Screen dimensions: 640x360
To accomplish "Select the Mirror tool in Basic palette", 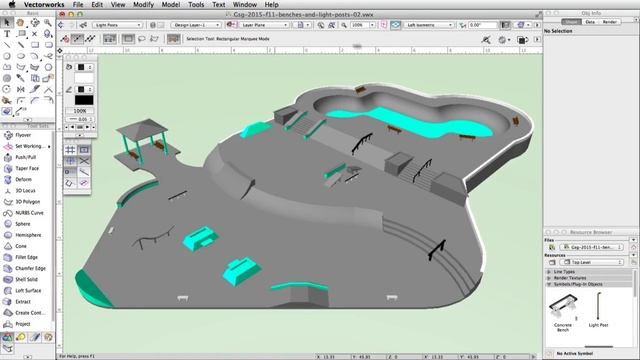I will [x=20, y=89].
